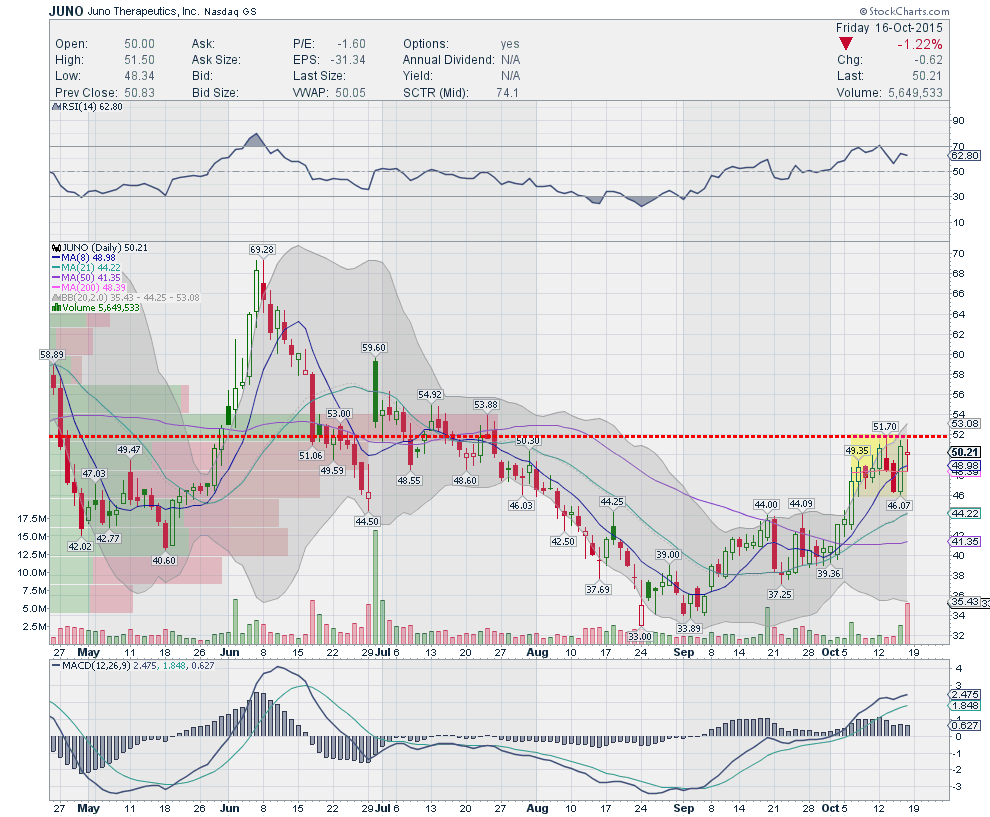The image size is (990, 817).
Task: Click the 51.70 October high label
Action: (885, 427)
